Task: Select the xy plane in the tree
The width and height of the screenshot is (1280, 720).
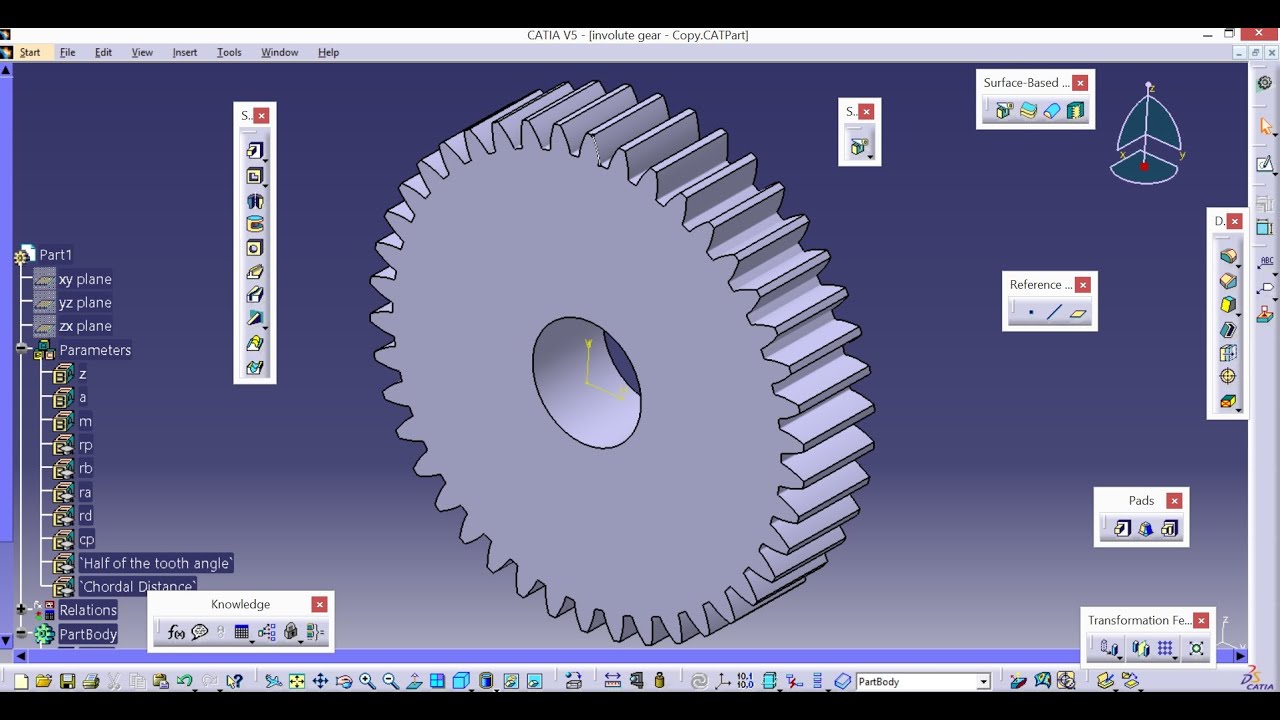Action: pyautogui.click(x=85, y=279)
